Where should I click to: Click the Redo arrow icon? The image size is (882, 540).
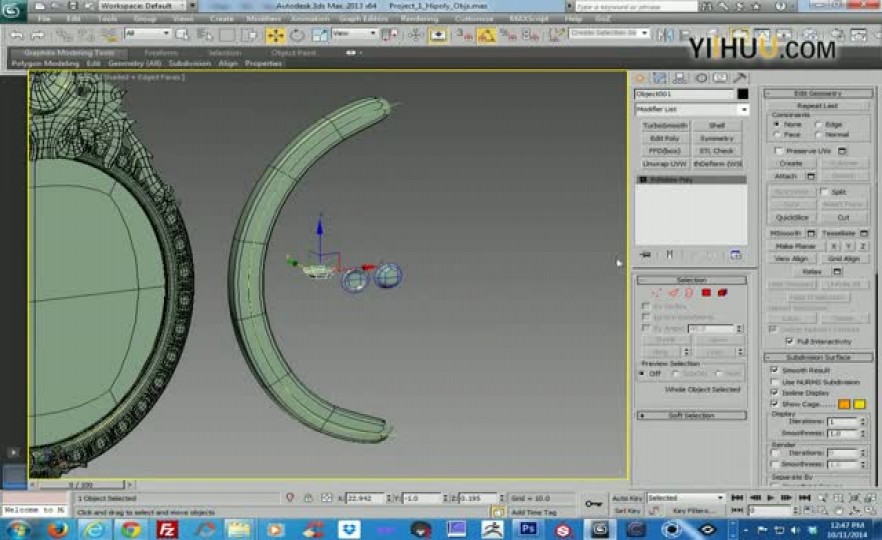[x=38, y=35]
